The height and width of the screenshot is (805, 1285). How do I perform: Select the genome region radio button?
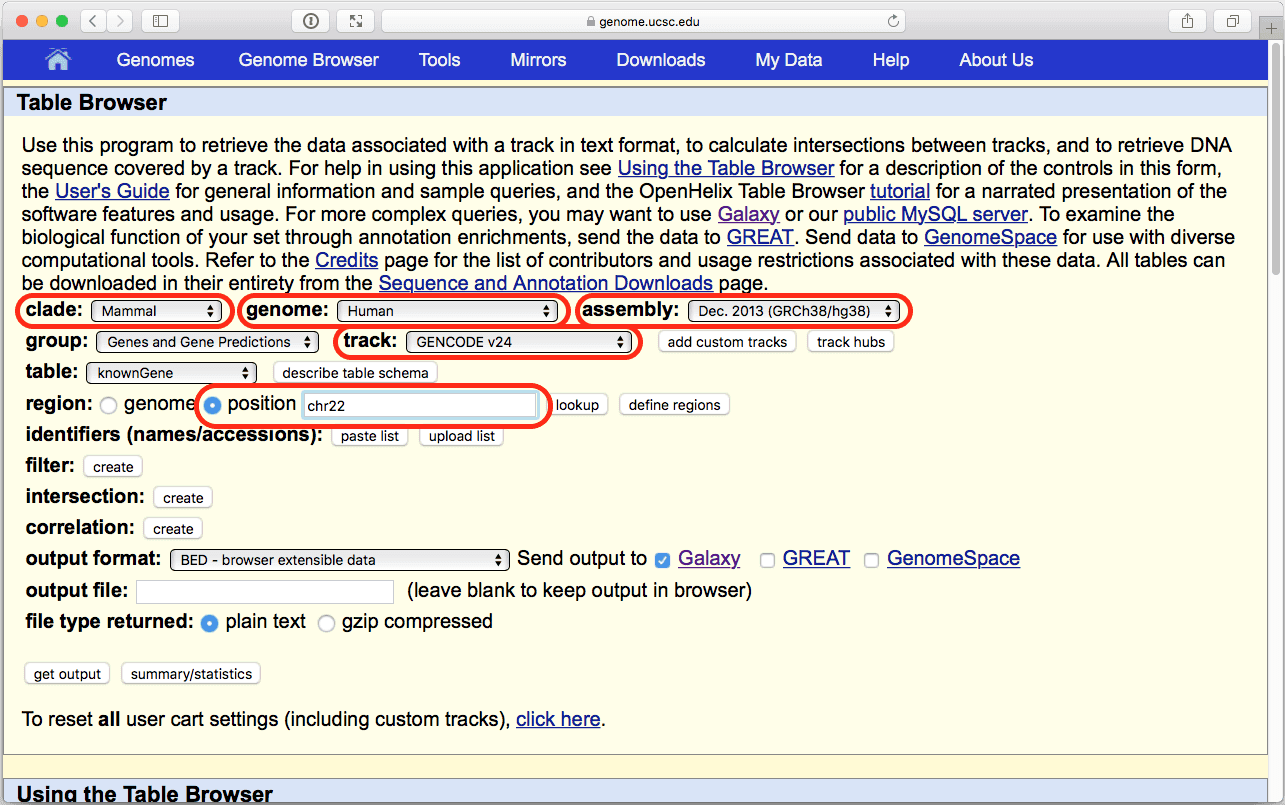[108, 405]
